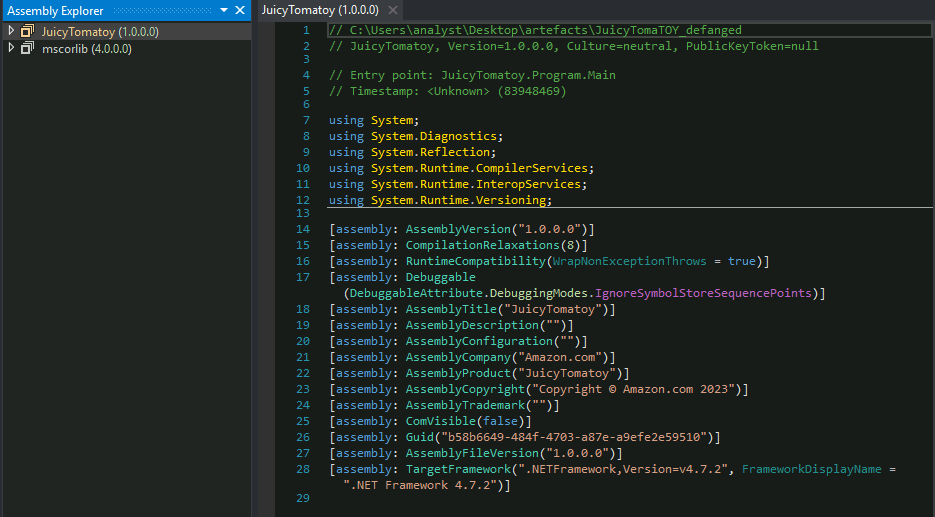Click the TargetFramework attribute

click(458, 470)
